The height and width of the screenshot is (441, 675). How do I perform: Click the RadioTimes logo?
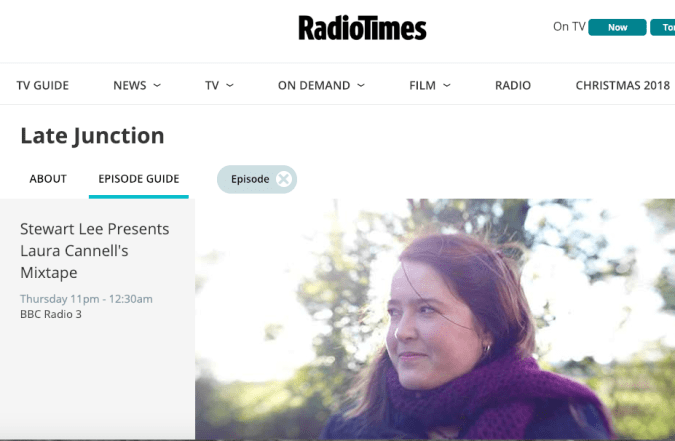[362, 28]
